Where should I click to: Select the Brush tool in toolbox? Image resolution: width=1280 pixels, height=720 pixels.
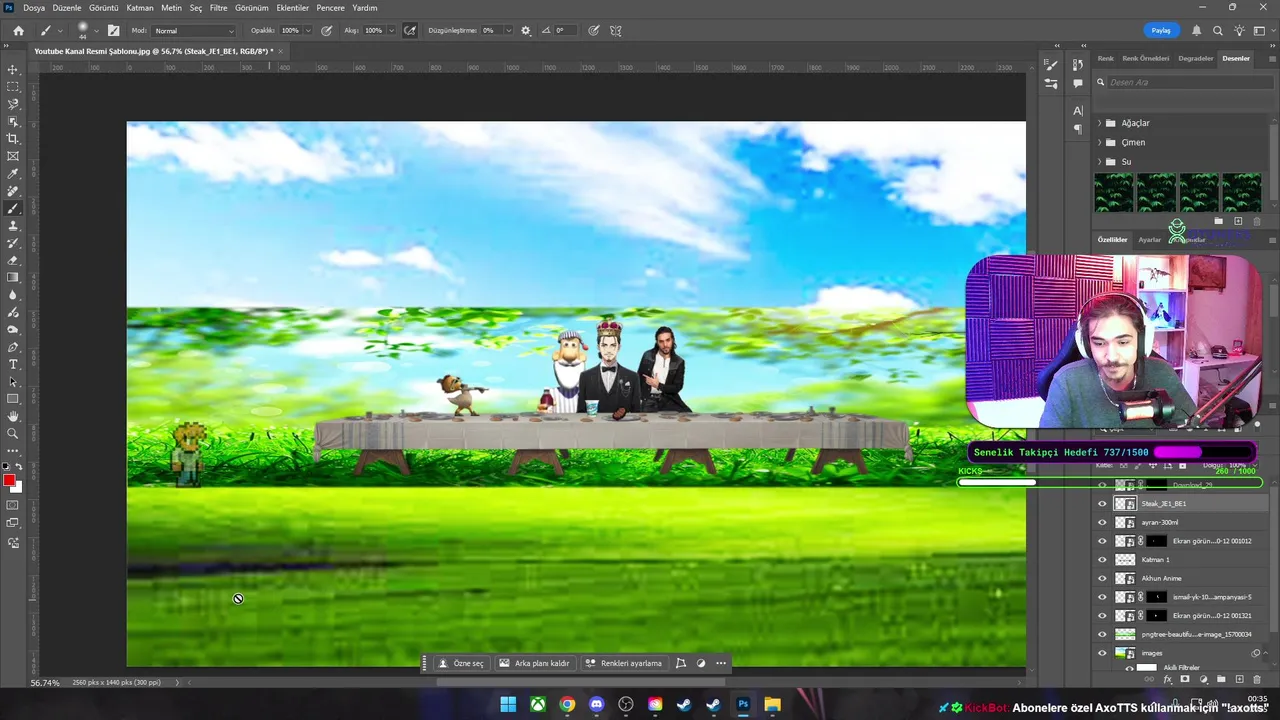tap(13, 209)
